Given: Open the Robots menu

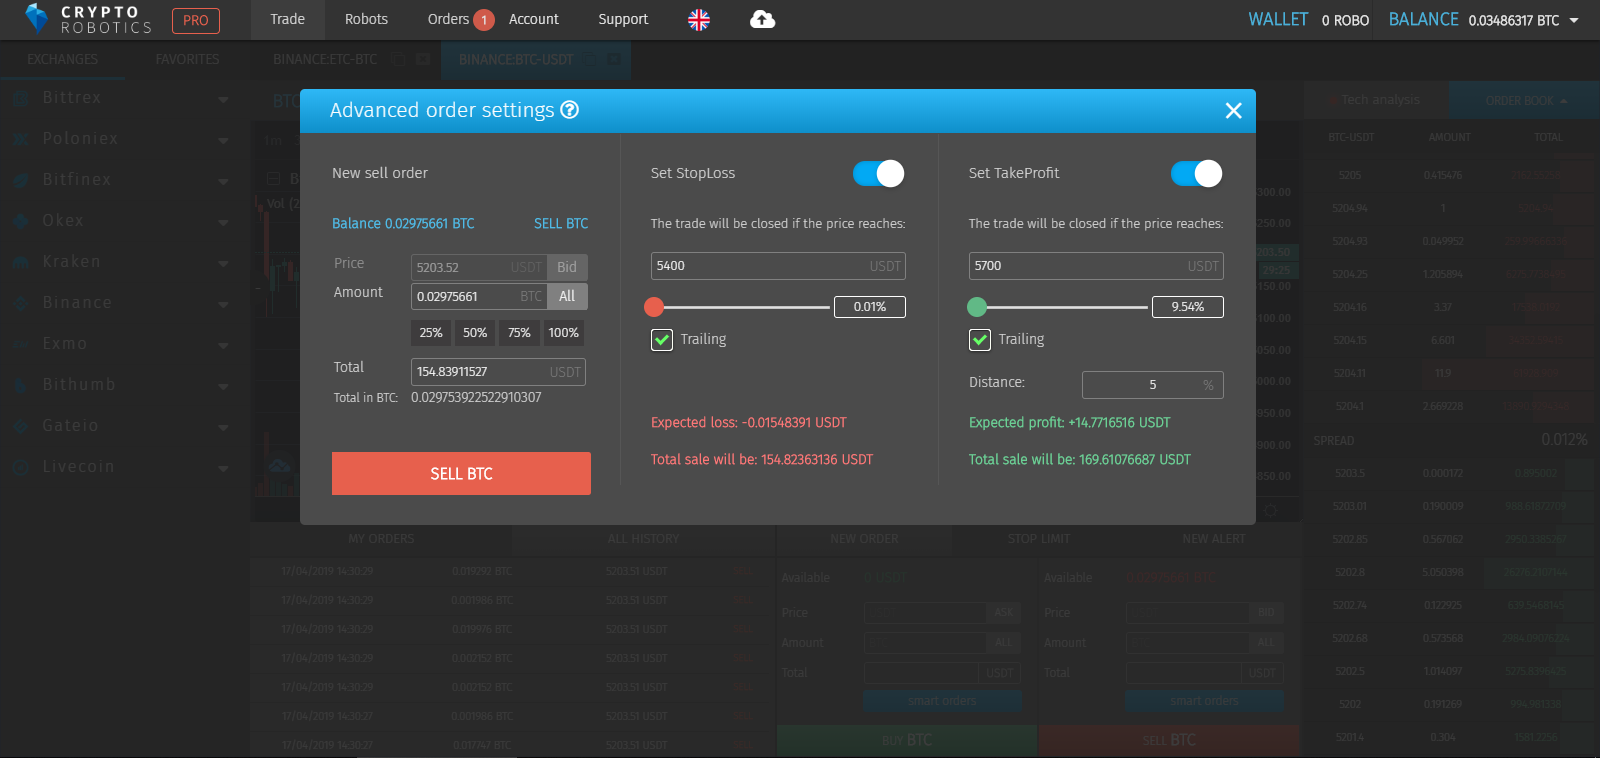Looking at the screenshot, I should point(366,19).
